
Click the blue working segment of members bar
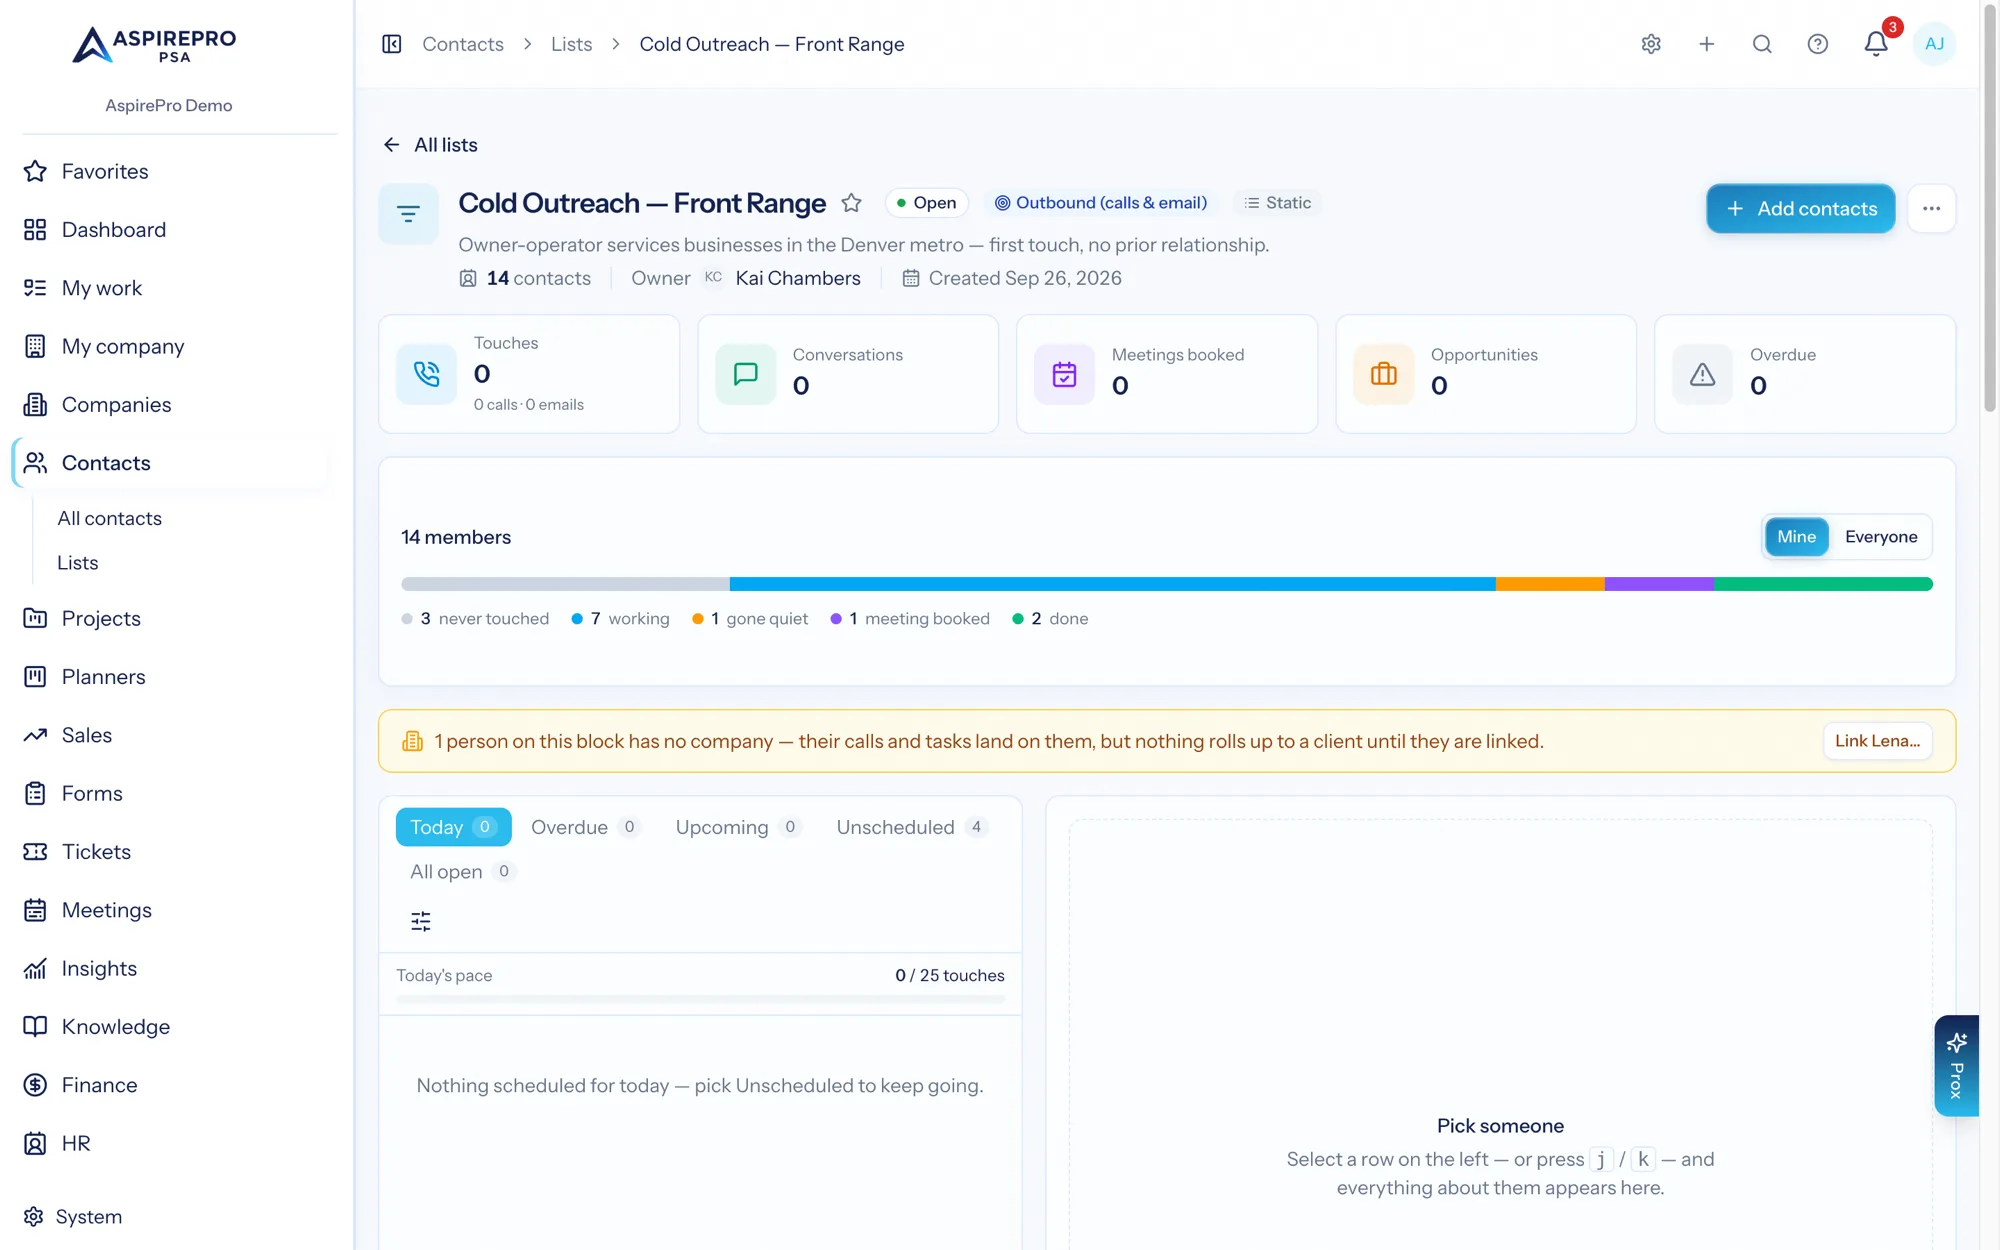(1112, 584)
